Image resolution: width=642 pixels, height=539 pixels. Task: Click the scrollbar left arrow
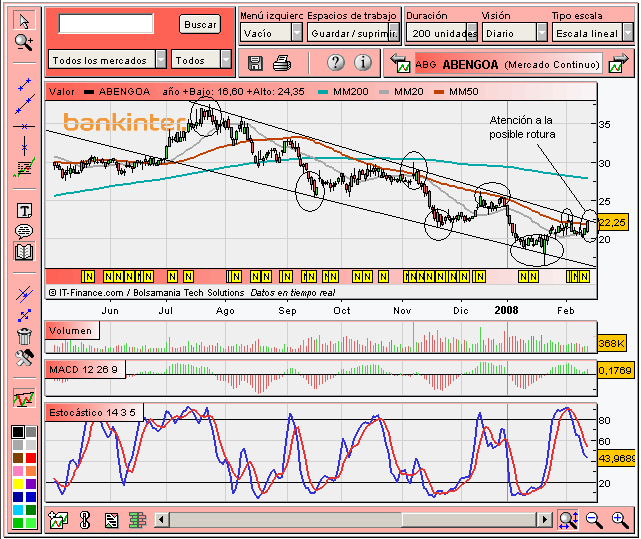(x=161, y=520)
